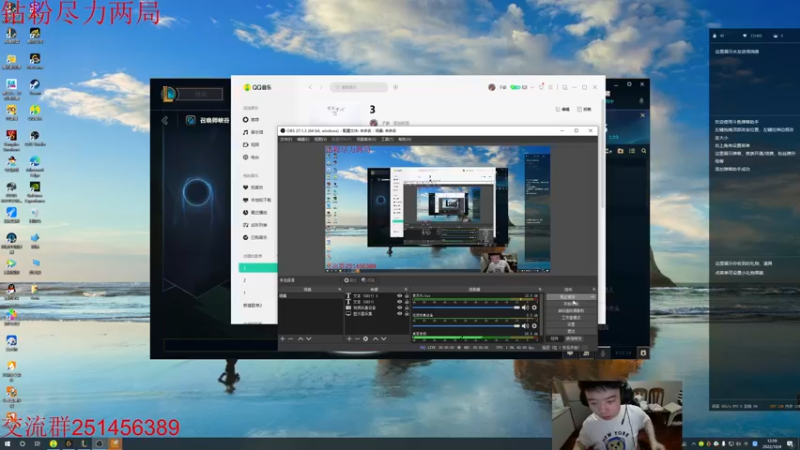
Task: Select the highlighted playlist in QQ Music sidebar
Action: coord(258,267)
